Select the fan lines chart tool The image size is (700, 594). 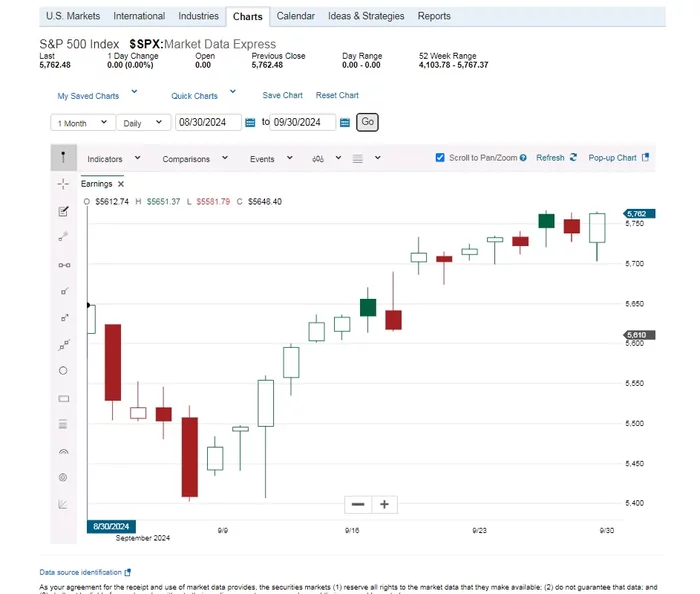pos(63,504)
